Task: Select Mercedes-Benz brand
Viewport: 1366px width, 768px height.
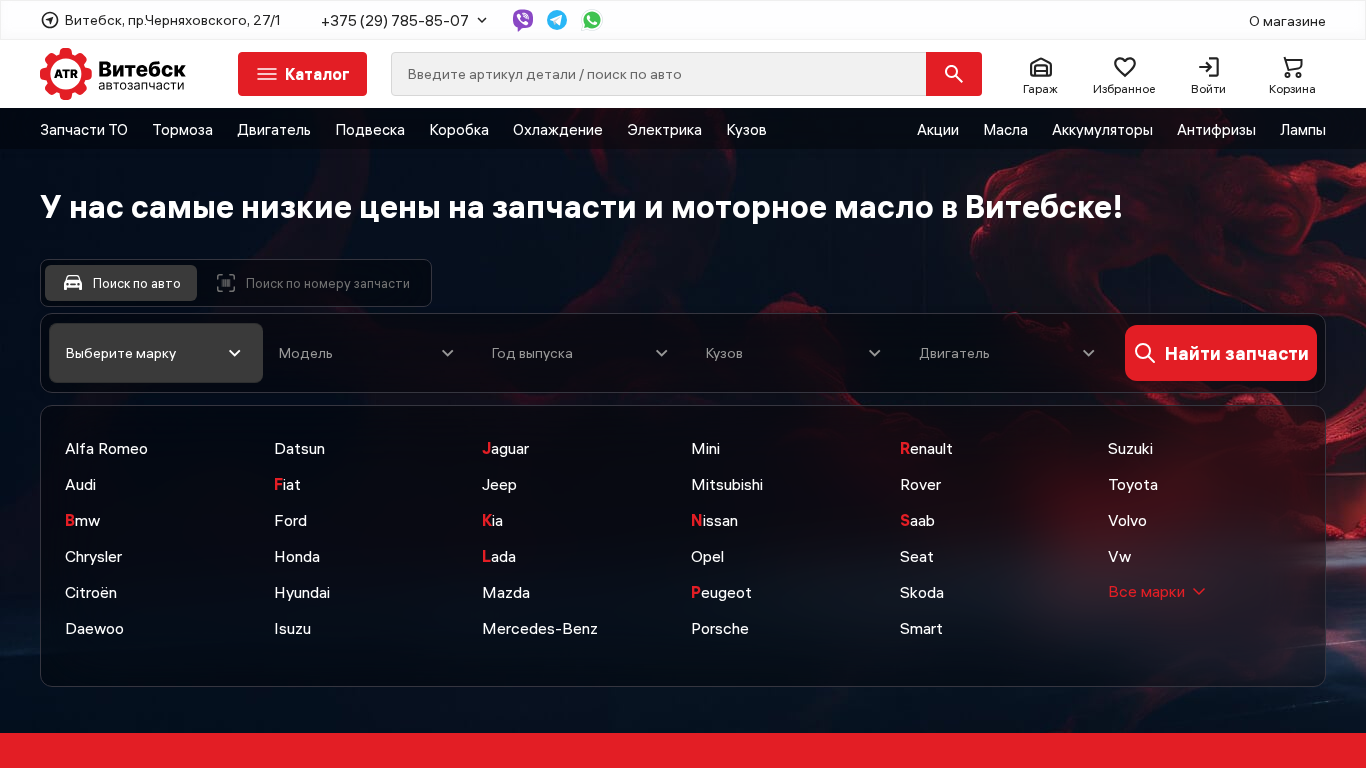Action: pos(540,629)
